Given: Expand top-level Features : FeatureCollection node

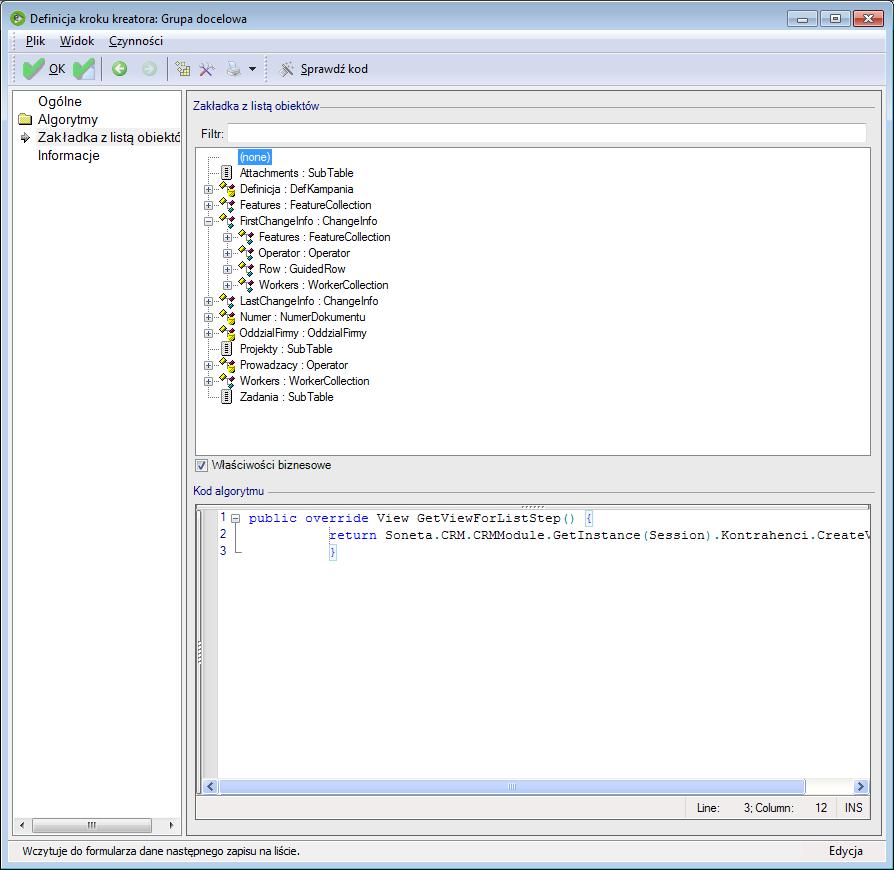Looking at the screenshot, I should pyautogui.click(x=208, y=205).
